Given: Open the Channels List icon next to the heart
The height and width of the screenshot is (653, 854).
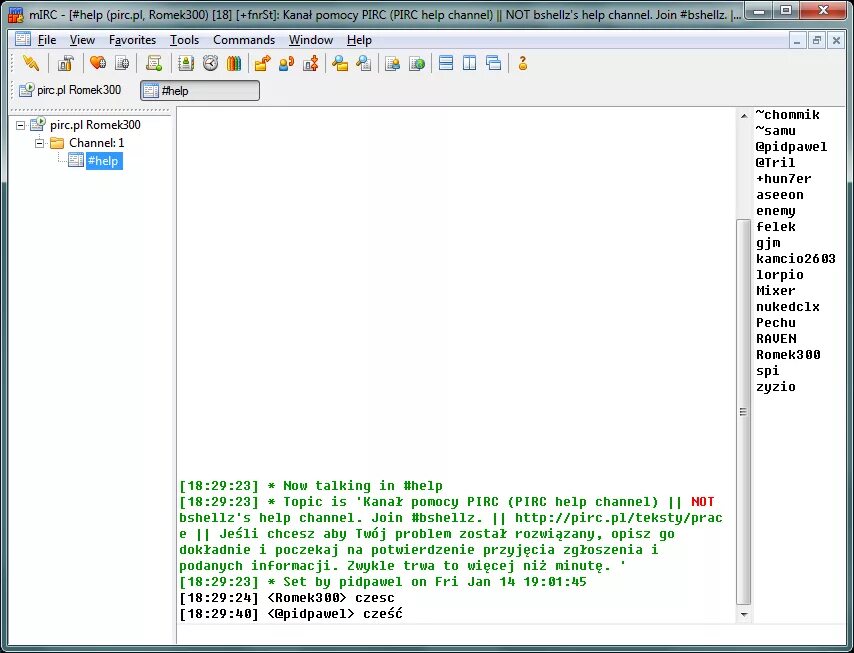Looking at the screenshot, I should [x=123, y=64].
